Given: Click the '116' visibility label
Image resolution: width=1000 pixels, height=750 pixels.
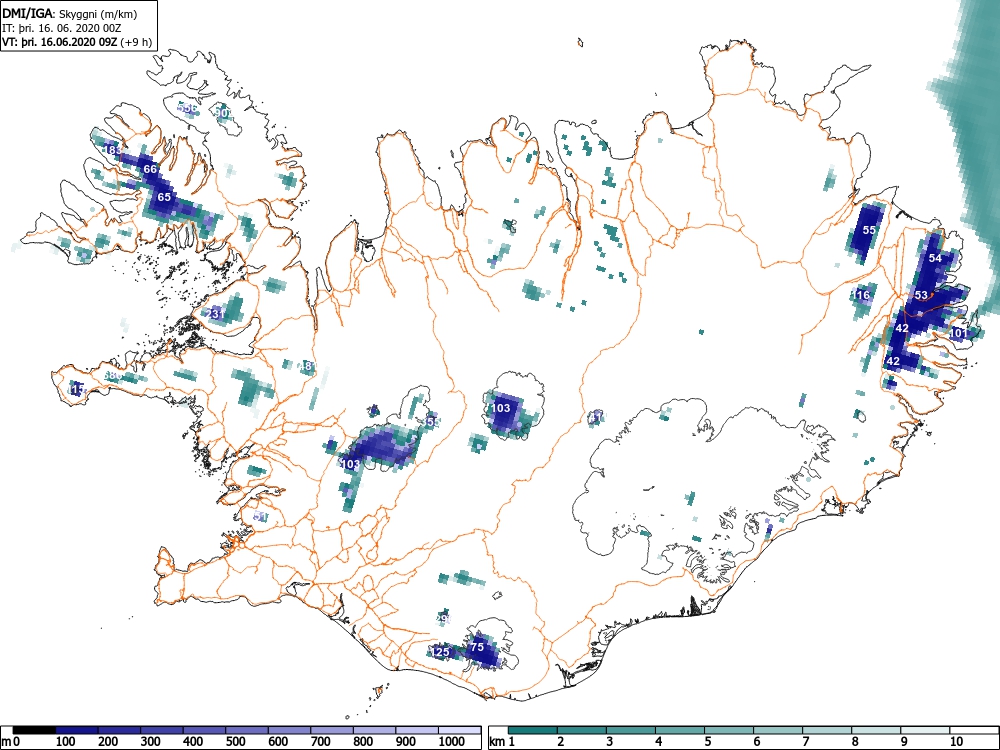Looking at the screenshot, I should pyautogui.click(x=861, y=295).
